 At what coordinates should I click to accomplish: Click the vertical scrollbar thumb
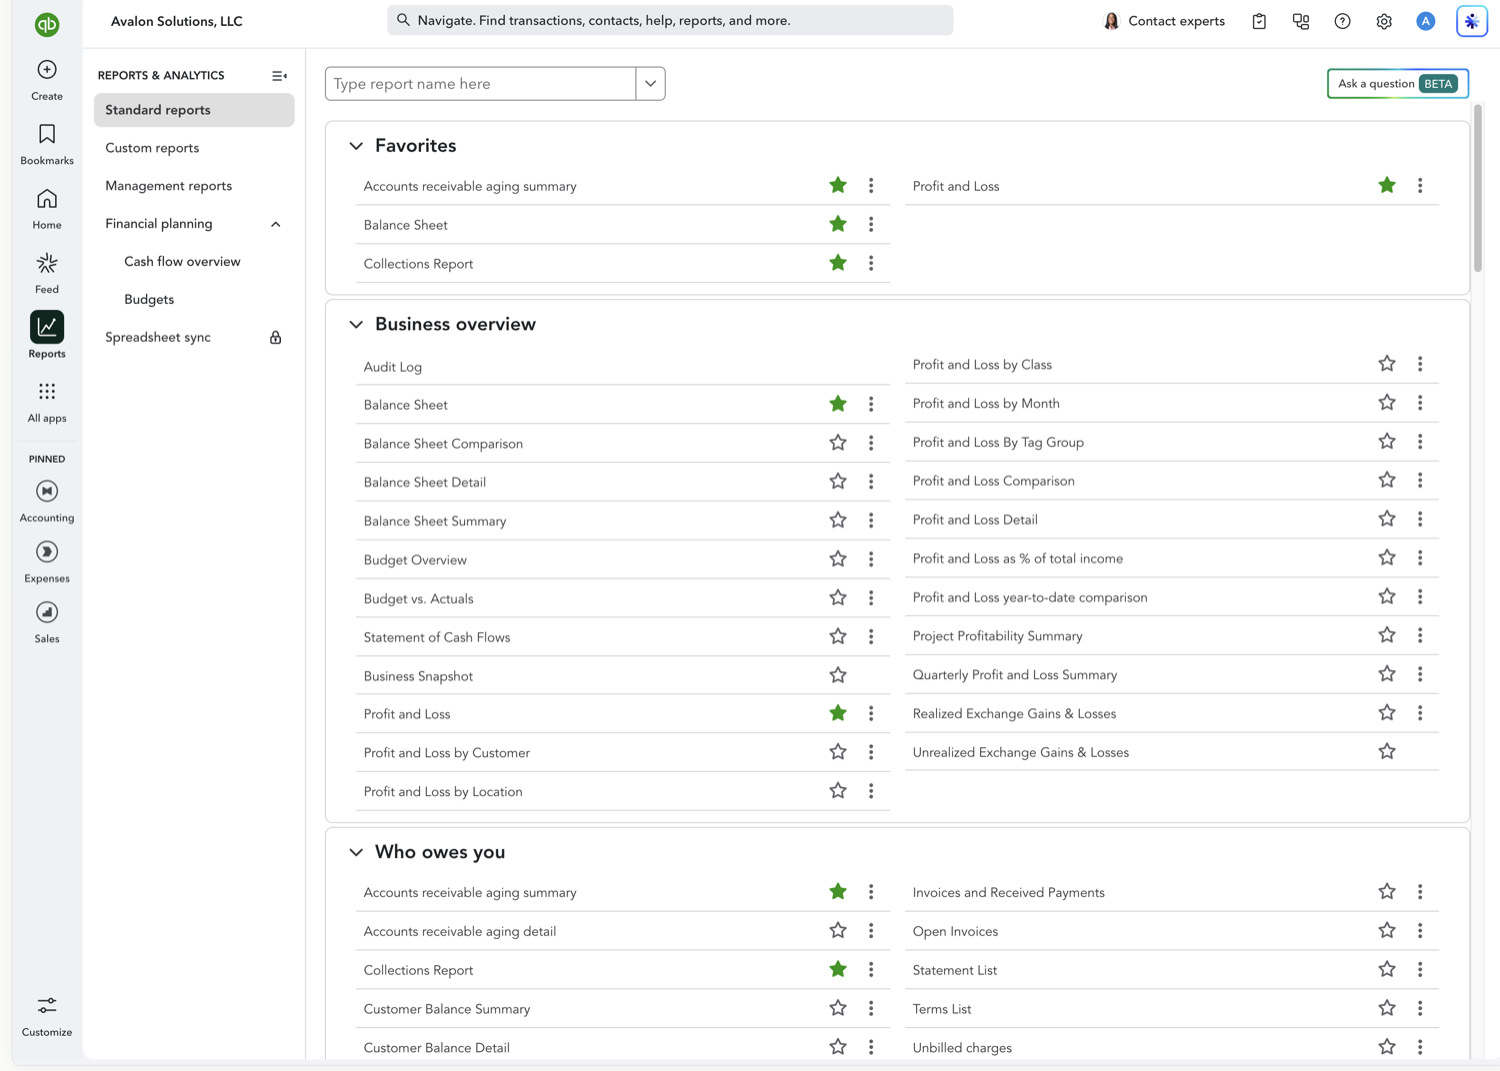click(x=1478, y=187)
